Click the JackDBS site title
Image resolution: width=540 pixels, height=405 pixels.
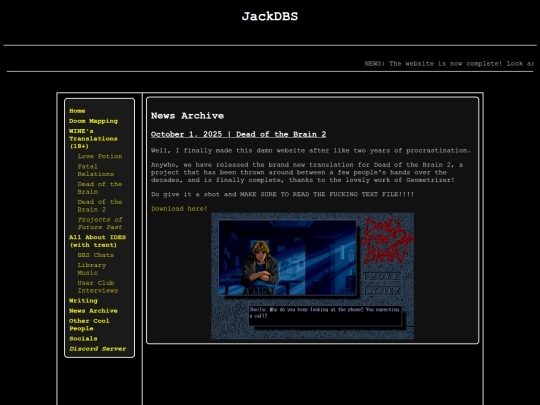click(x=270, y=16)
